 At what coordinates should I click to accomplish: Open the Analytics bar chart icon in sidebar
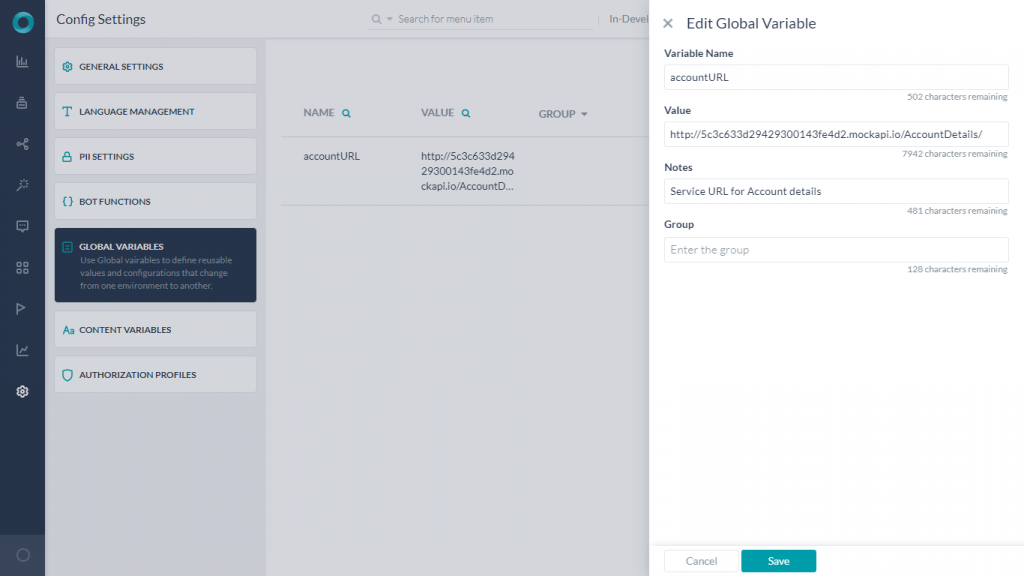pos(22,62)
